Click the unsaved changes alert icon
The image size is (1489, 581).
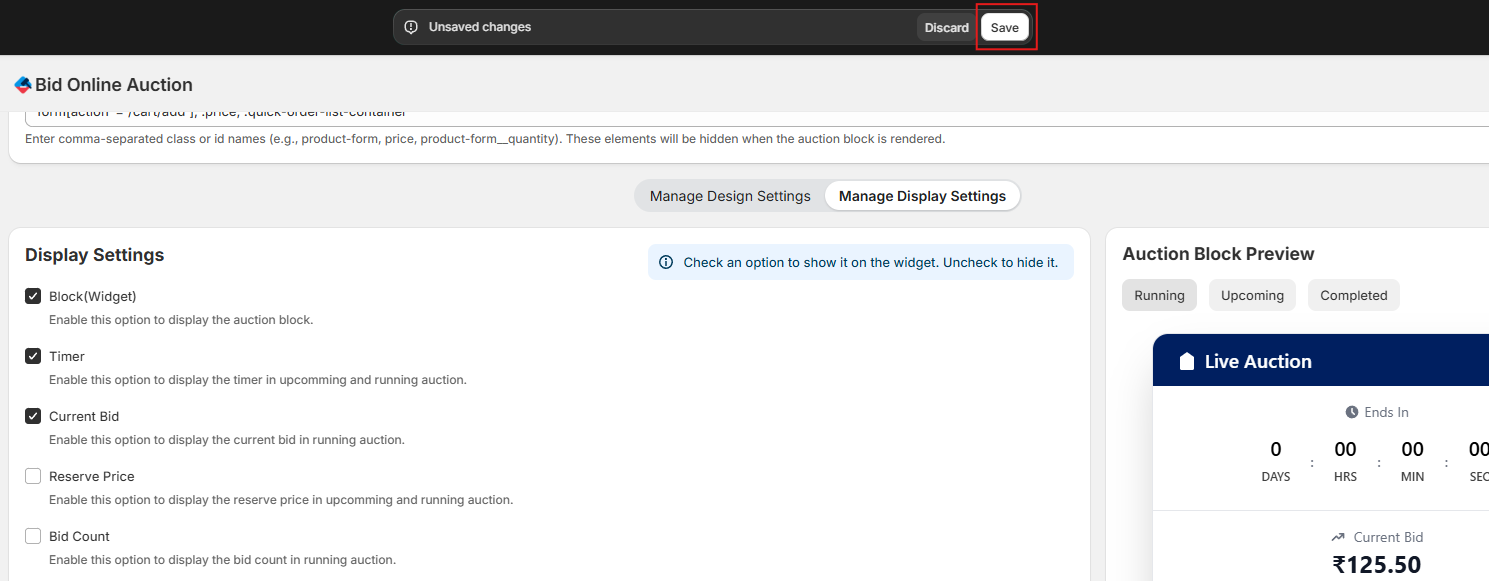coord(411,27)
